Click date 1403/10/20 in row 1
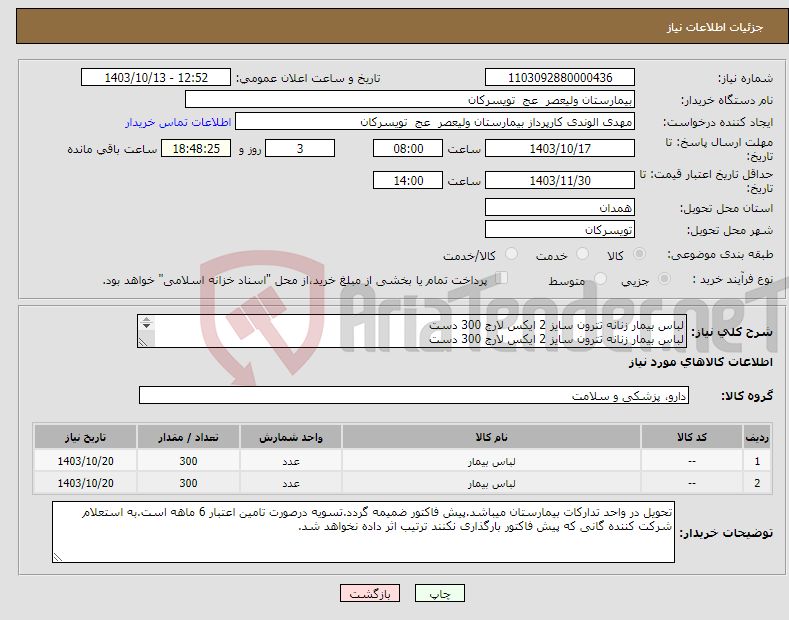 click(86, 461)
